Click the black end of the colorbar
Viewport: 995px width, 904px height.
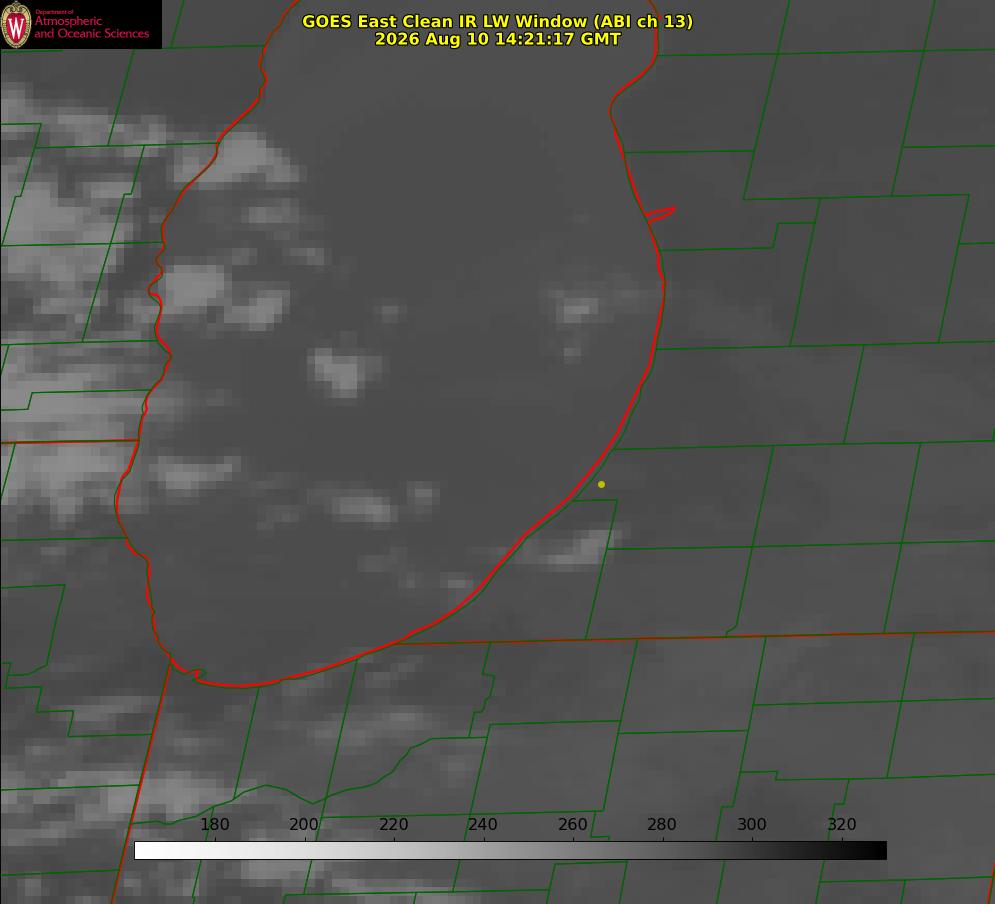click(x=876, y=851)
